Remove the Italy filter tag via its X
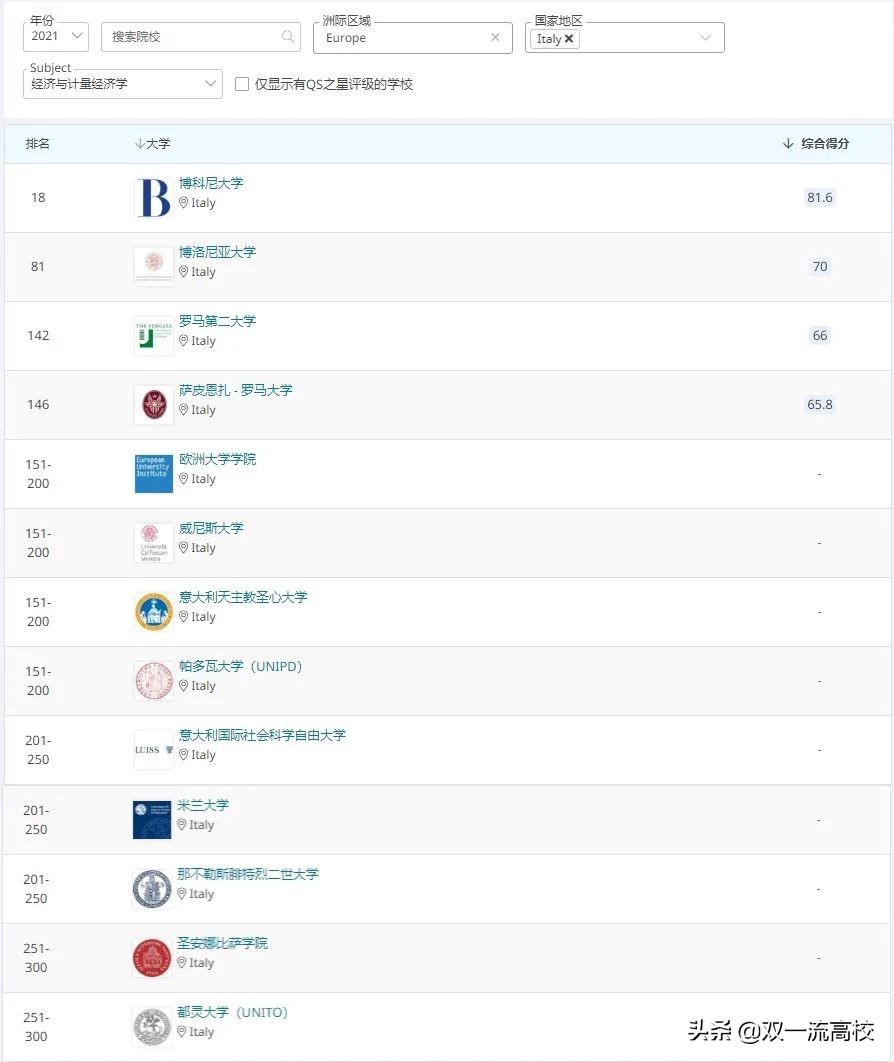Viewport: 894px width, 1062px height. (568, 38)
